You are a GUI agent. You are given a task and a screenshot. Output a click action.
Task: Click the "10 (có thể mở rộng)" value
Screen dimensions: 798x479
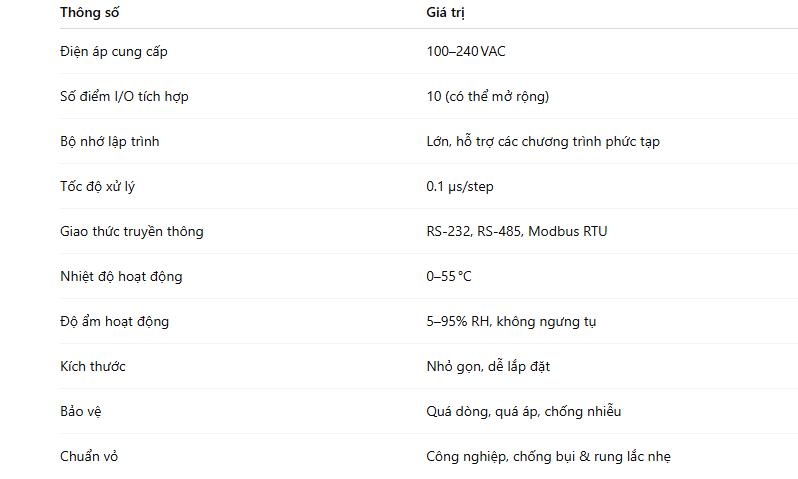(487, 96)
